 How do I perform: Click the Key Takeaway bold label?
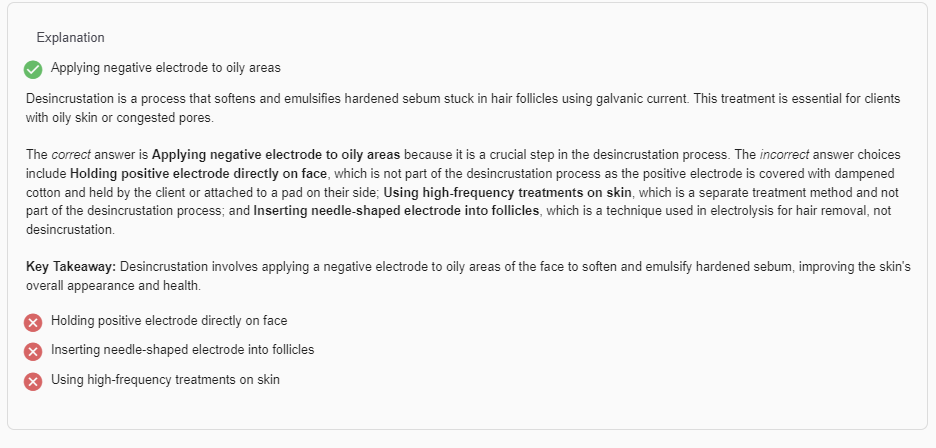click(71, 267)
